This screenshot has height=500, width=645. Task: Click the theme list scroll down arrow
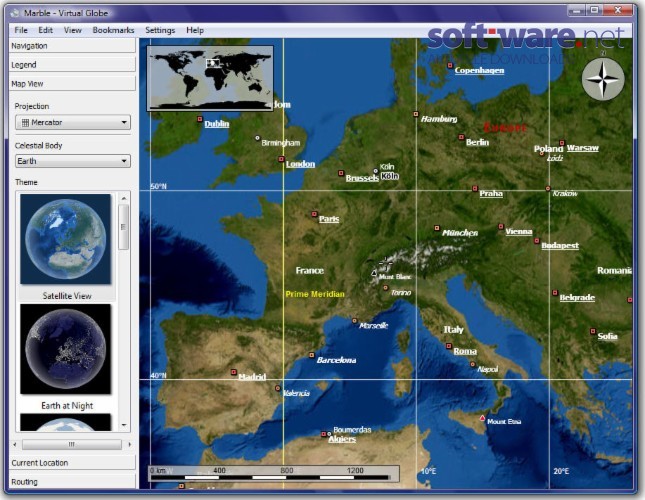[x=124, y=425]
